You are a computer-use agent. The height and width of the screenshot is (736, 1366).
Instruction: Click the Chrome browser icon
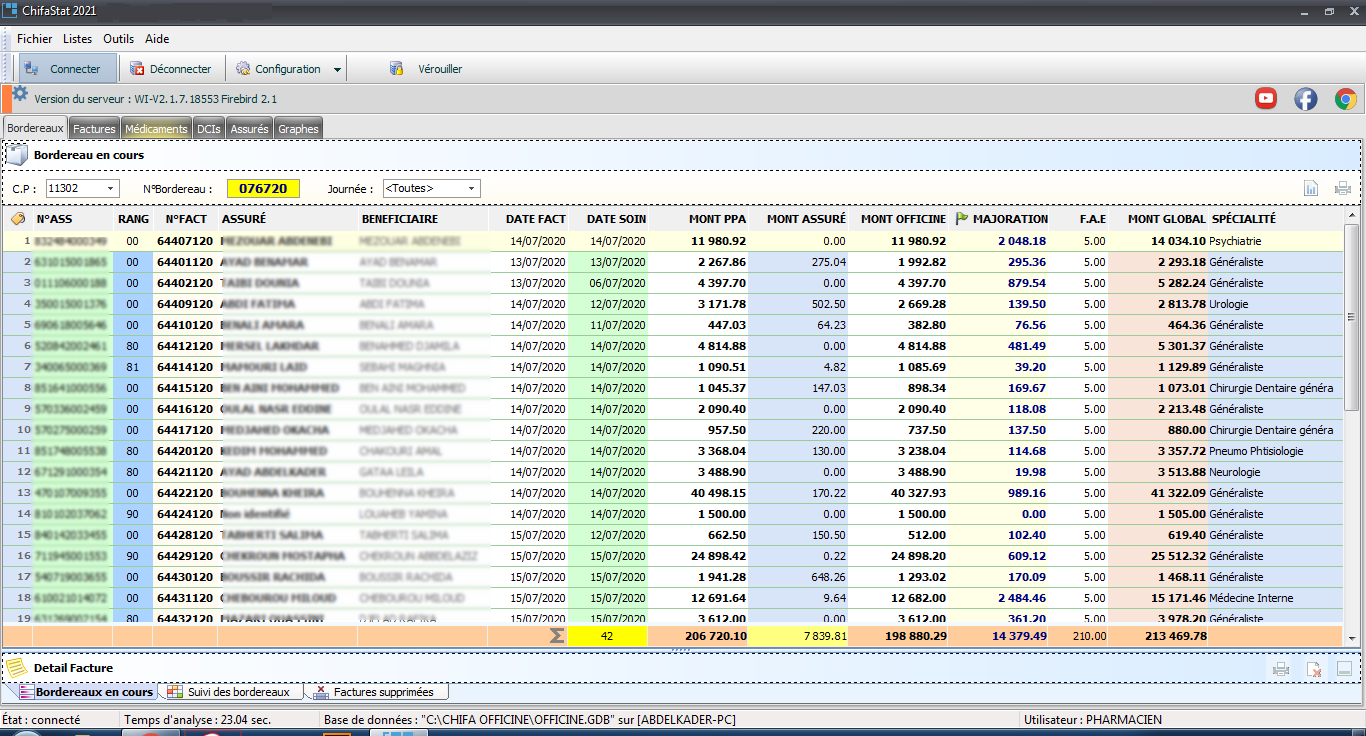(1345, 98)
